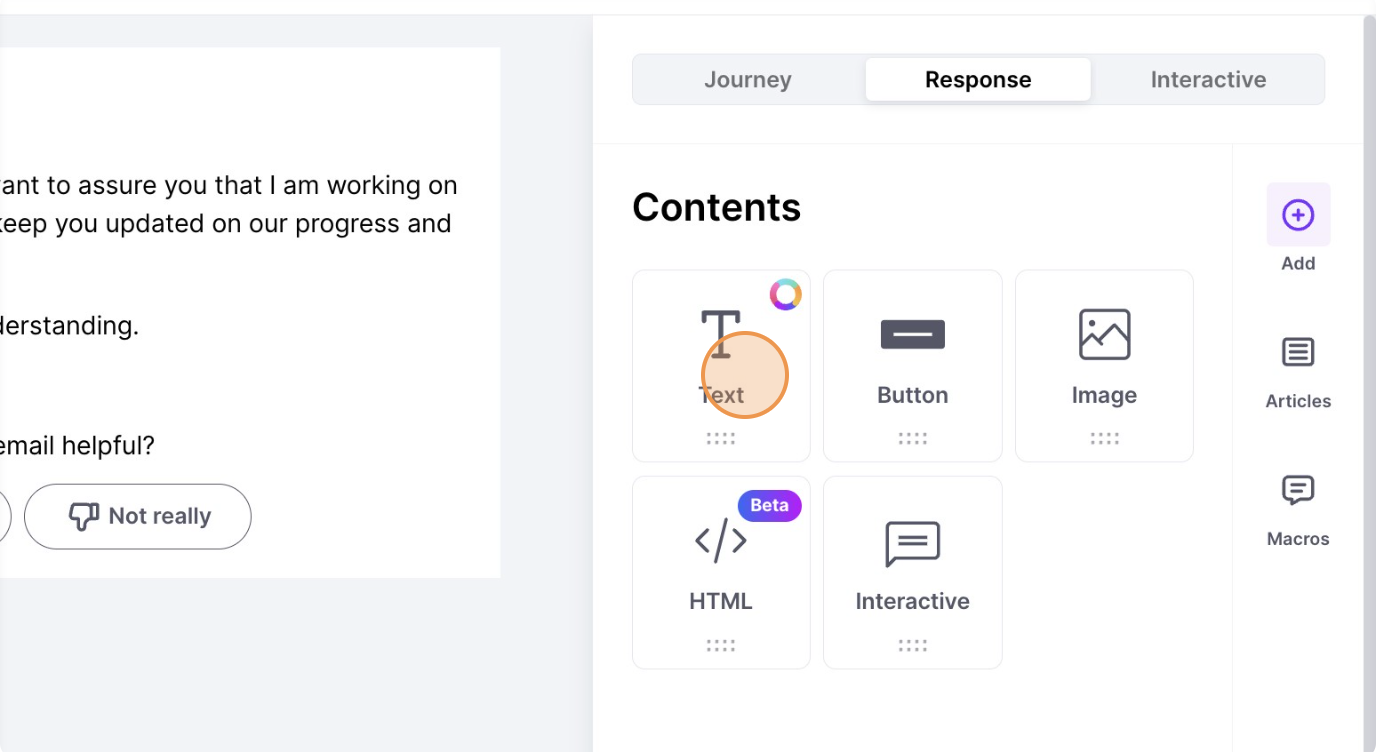Add a Button content block
The width and height of the screenshot is (1378, 752).
(912, 366)
